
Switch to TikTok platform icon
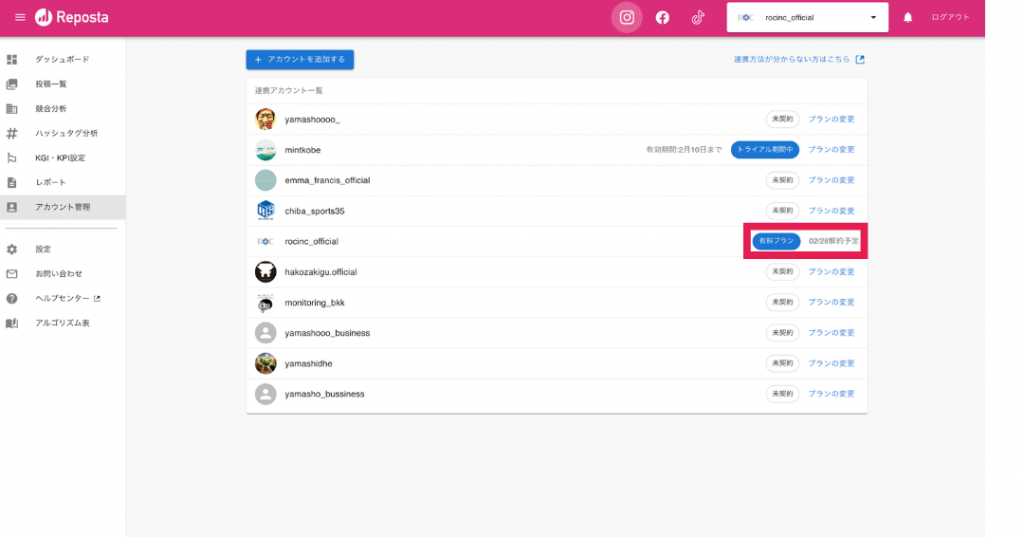(698, 18)
